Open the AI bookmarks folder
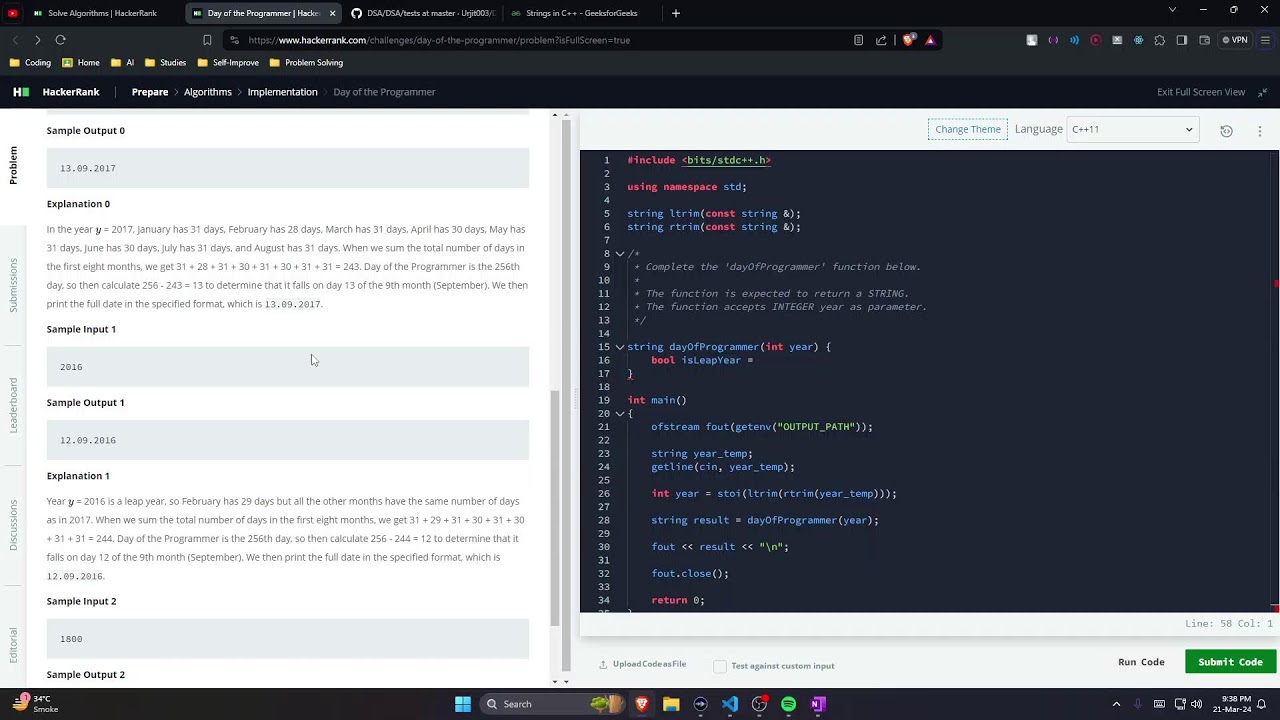 (122, 62)
